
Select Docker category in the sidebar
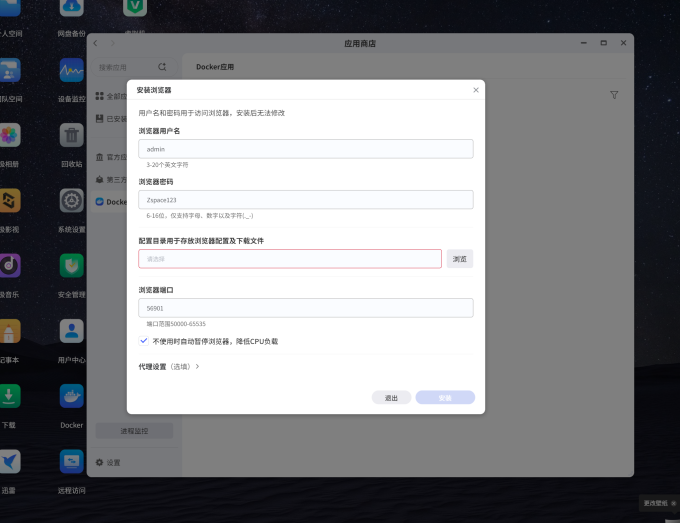click(x=111, y=202)
